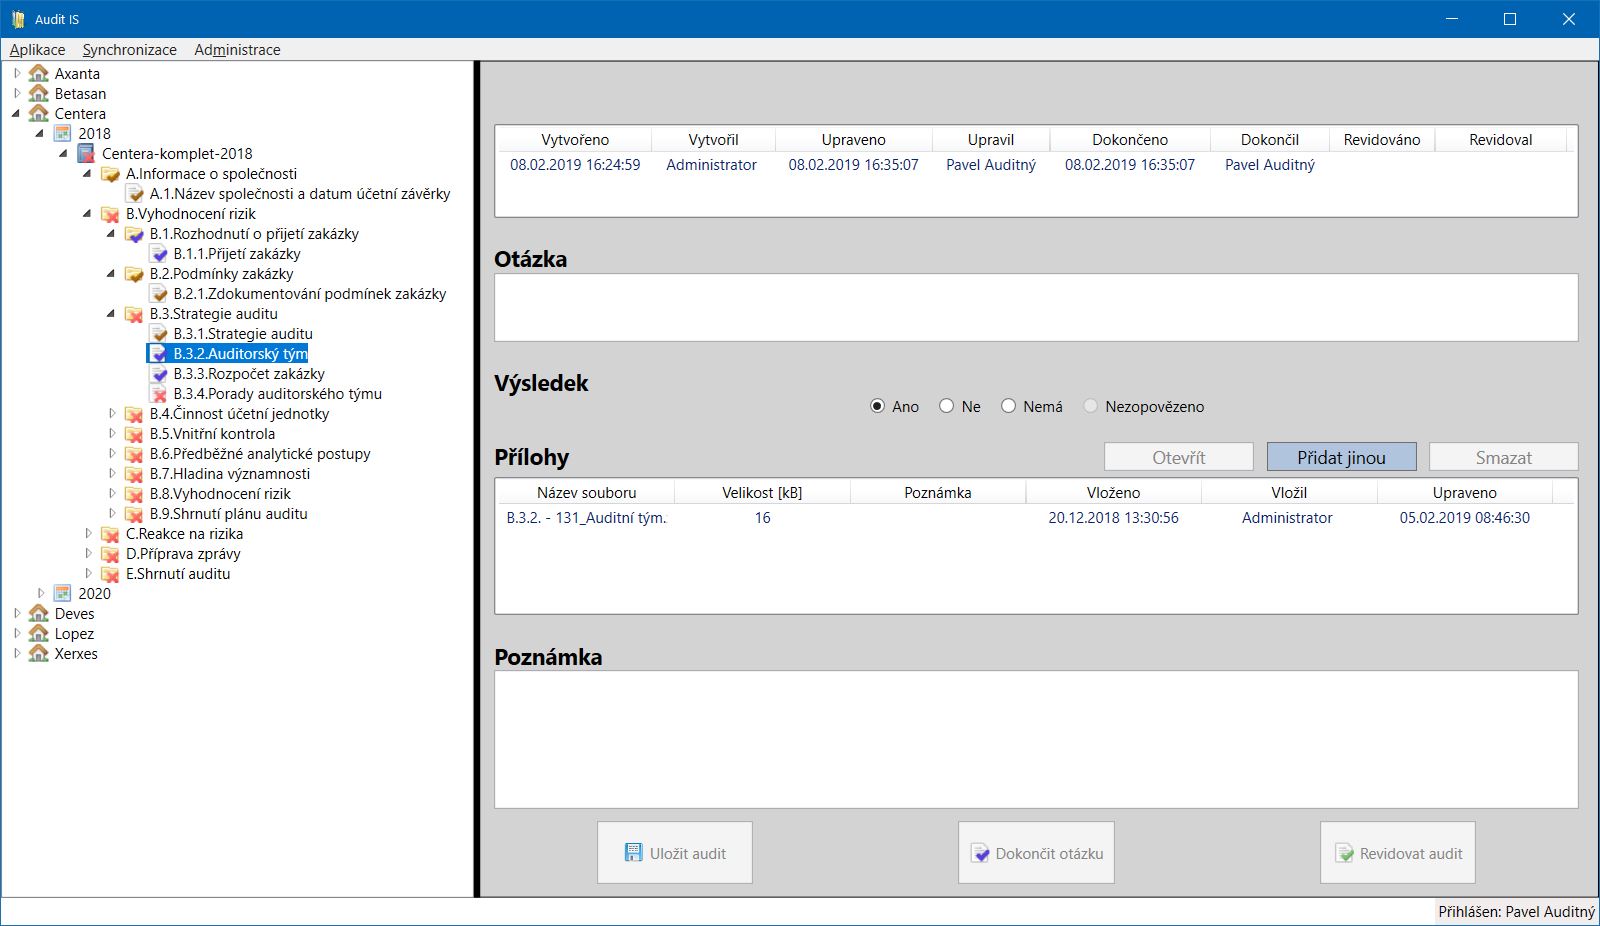
Task: Click the Otevřít attachment button
Action: 1178,457
